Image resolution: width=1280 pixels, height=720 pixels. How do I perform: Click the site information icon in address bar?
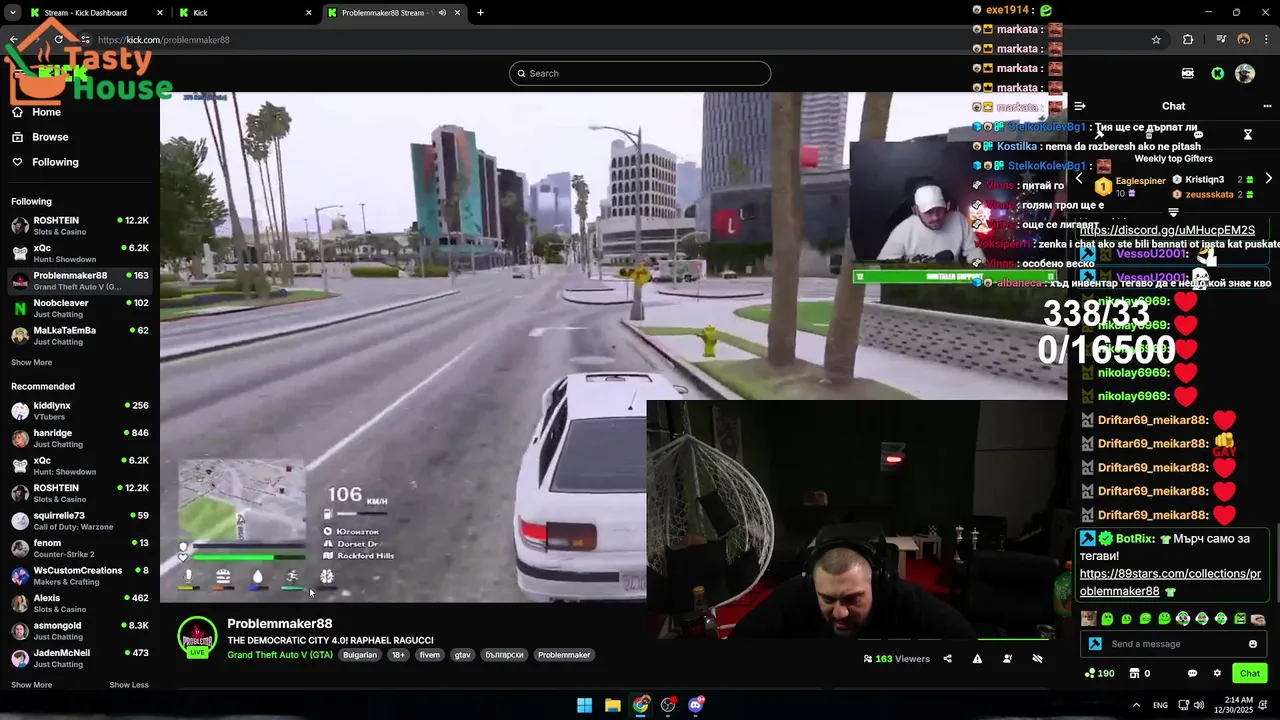pos(87,40)
